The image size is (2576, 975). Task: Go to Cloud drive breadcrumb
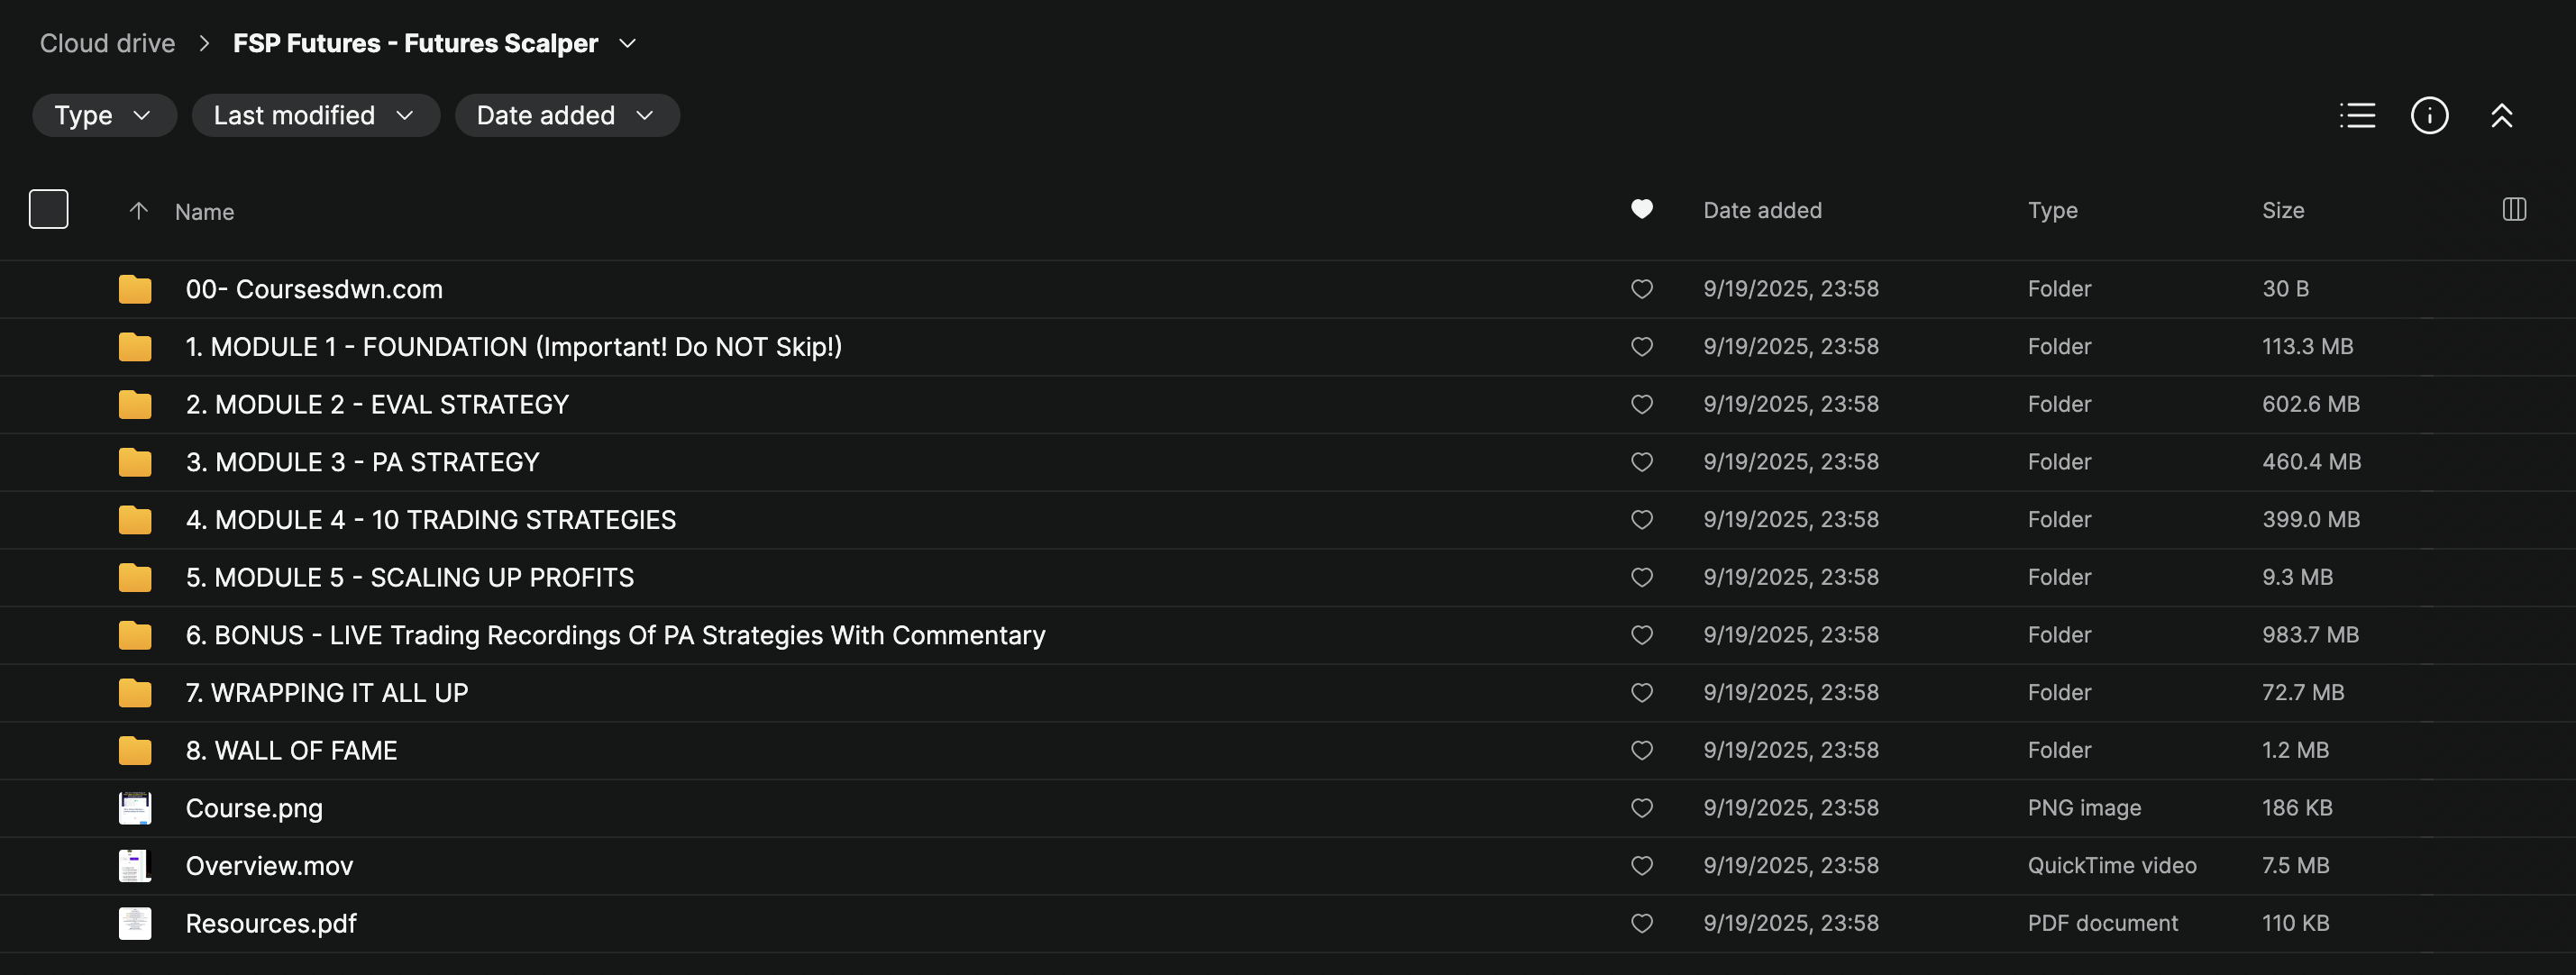(x=107, y=44)
